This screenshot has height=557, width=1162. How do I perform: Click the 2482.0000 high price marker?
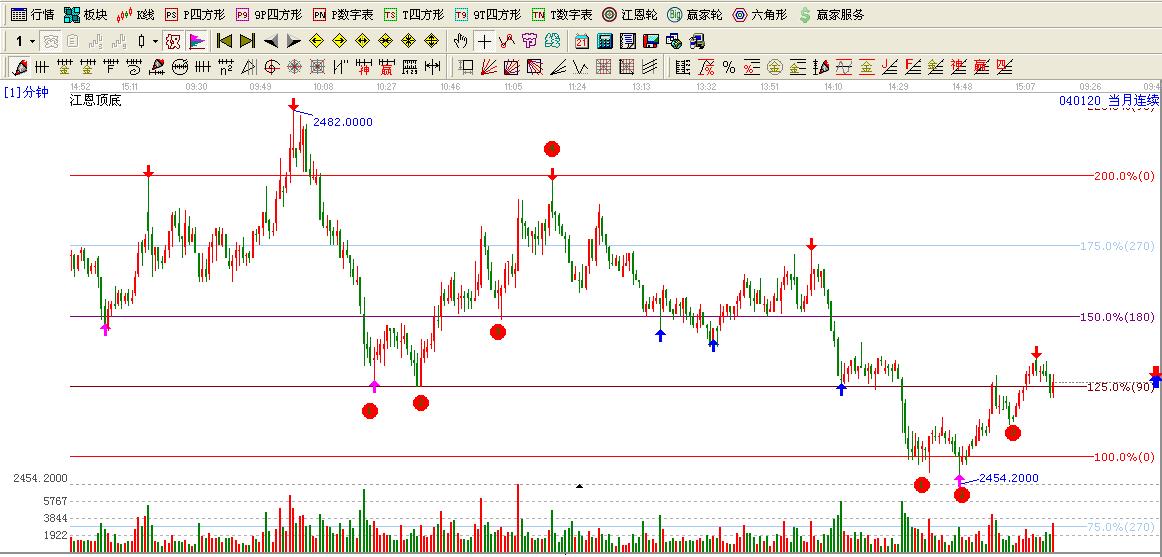(342, 122)
